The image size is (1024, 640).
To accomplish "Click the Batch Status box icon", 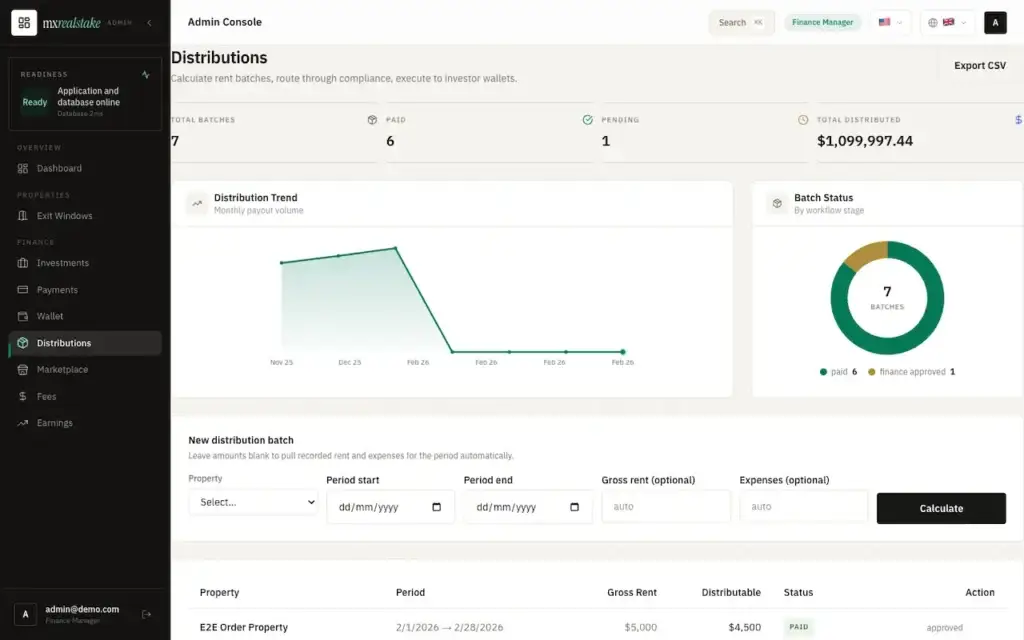I will pos(777,204).
